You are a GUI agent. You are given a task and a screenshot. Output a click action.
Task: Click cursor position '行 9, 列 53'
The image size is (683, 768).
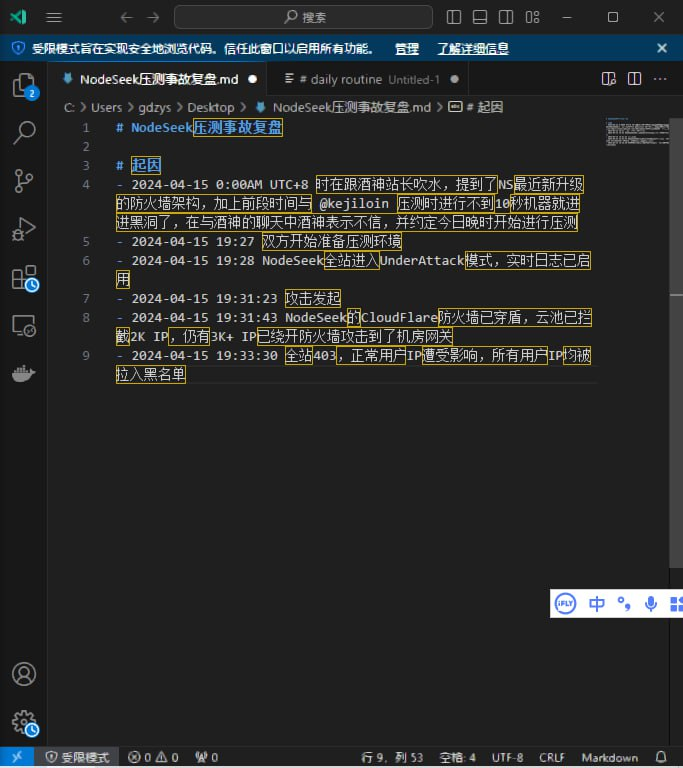(392, 757)
